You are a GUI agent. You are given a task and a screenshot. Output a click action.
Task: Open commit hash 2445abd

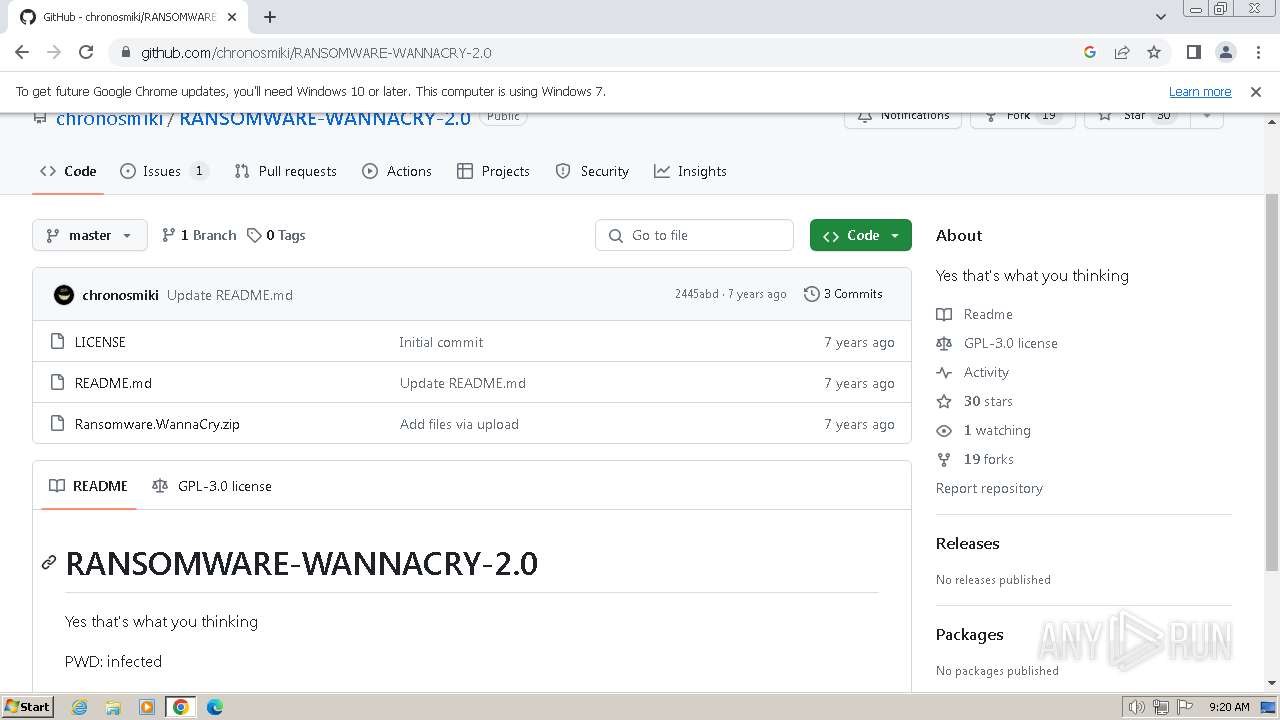tap(696, 294)
